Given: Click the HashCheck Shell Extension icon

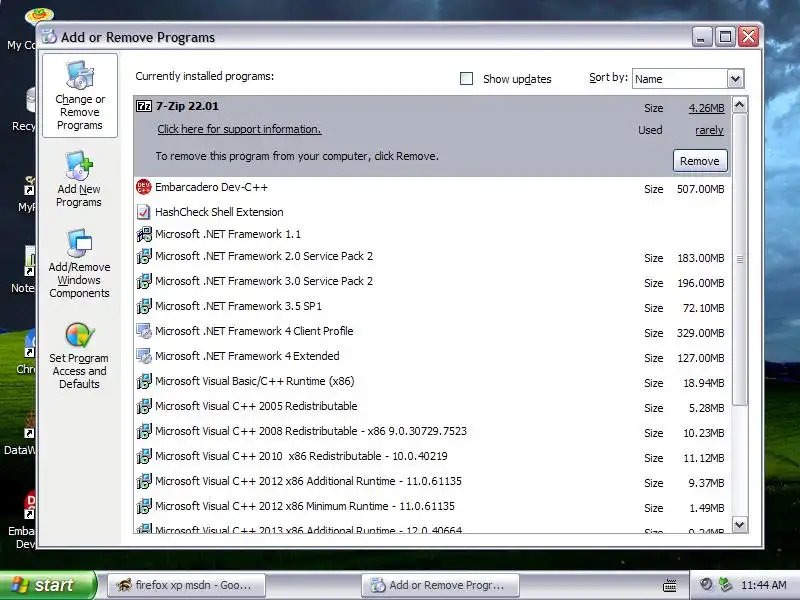Looking at the screenshot, I should tap(144, 212).
